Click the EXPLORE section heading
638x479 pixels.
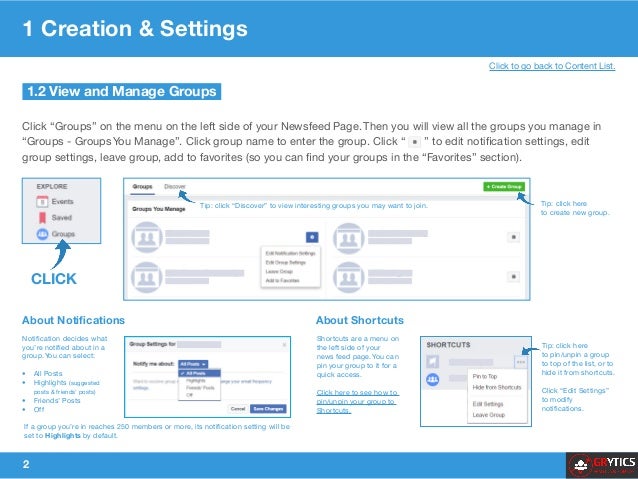(x=52, y=186)
